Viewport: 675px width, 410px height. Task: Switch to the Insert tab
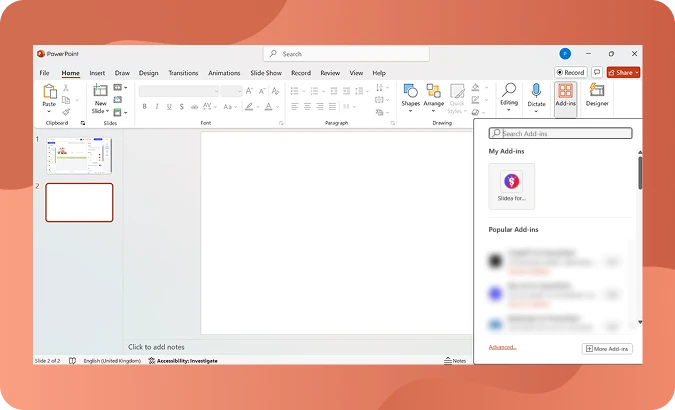(x=97, y=73)
